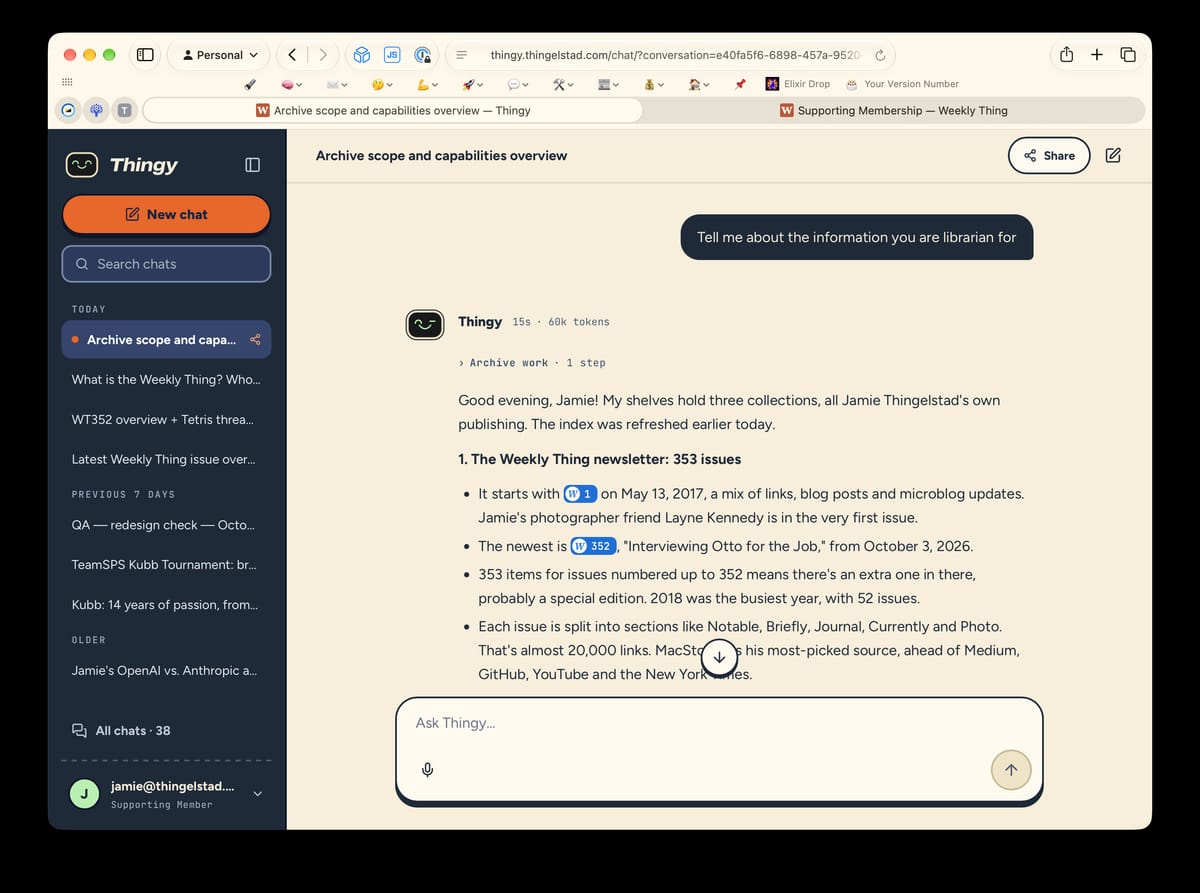Expand the house bookmark folder
Image resolution: width=1200 pixels, height=893 pixels.
point(699,84)
